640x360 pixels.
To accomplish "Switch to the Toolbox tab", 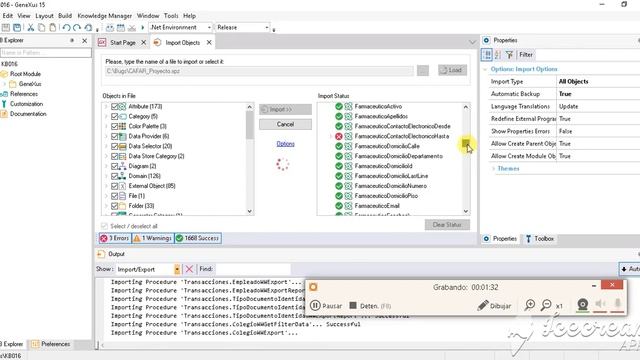I will click(x=540, y=239).
